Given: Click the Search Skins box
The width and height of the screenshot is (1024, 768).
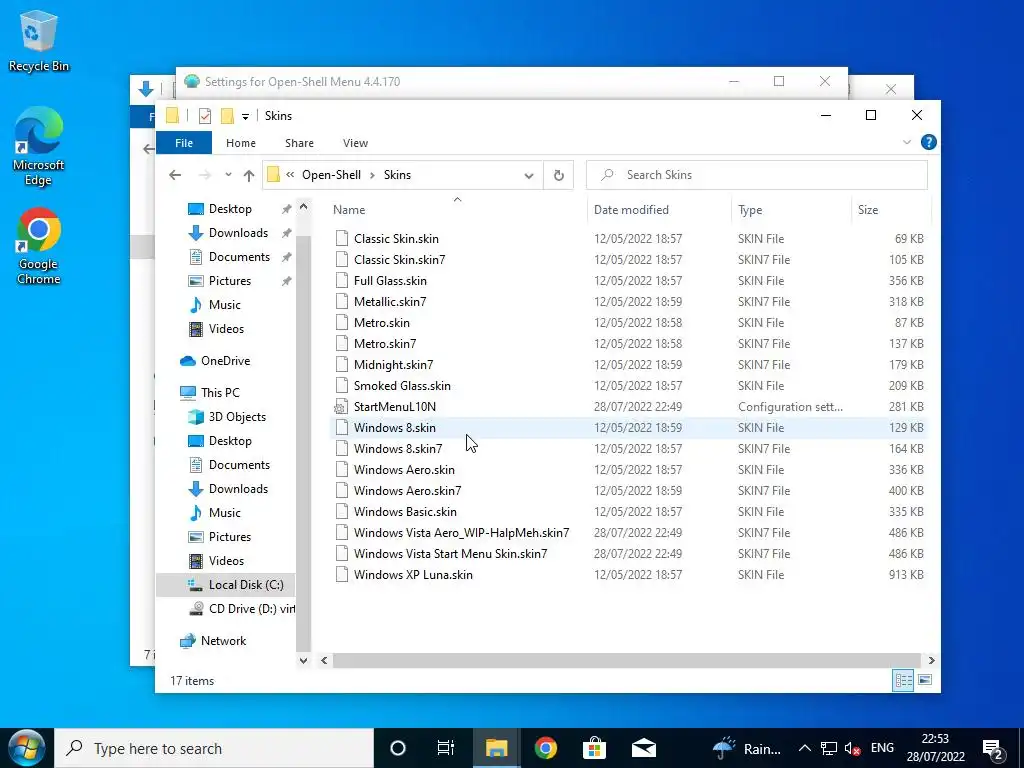Looking at the screenshot, I should [x=757, y=175].
